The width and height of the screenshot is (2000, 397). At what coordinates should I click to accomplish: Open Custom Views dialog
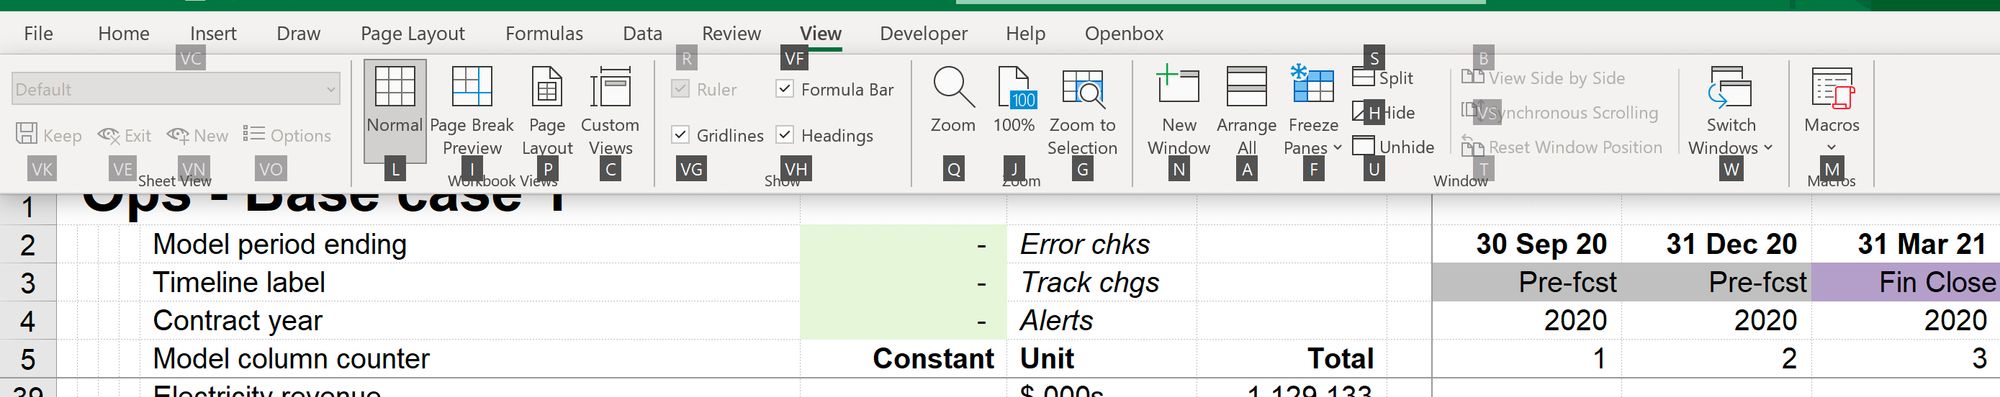point(610,87)
